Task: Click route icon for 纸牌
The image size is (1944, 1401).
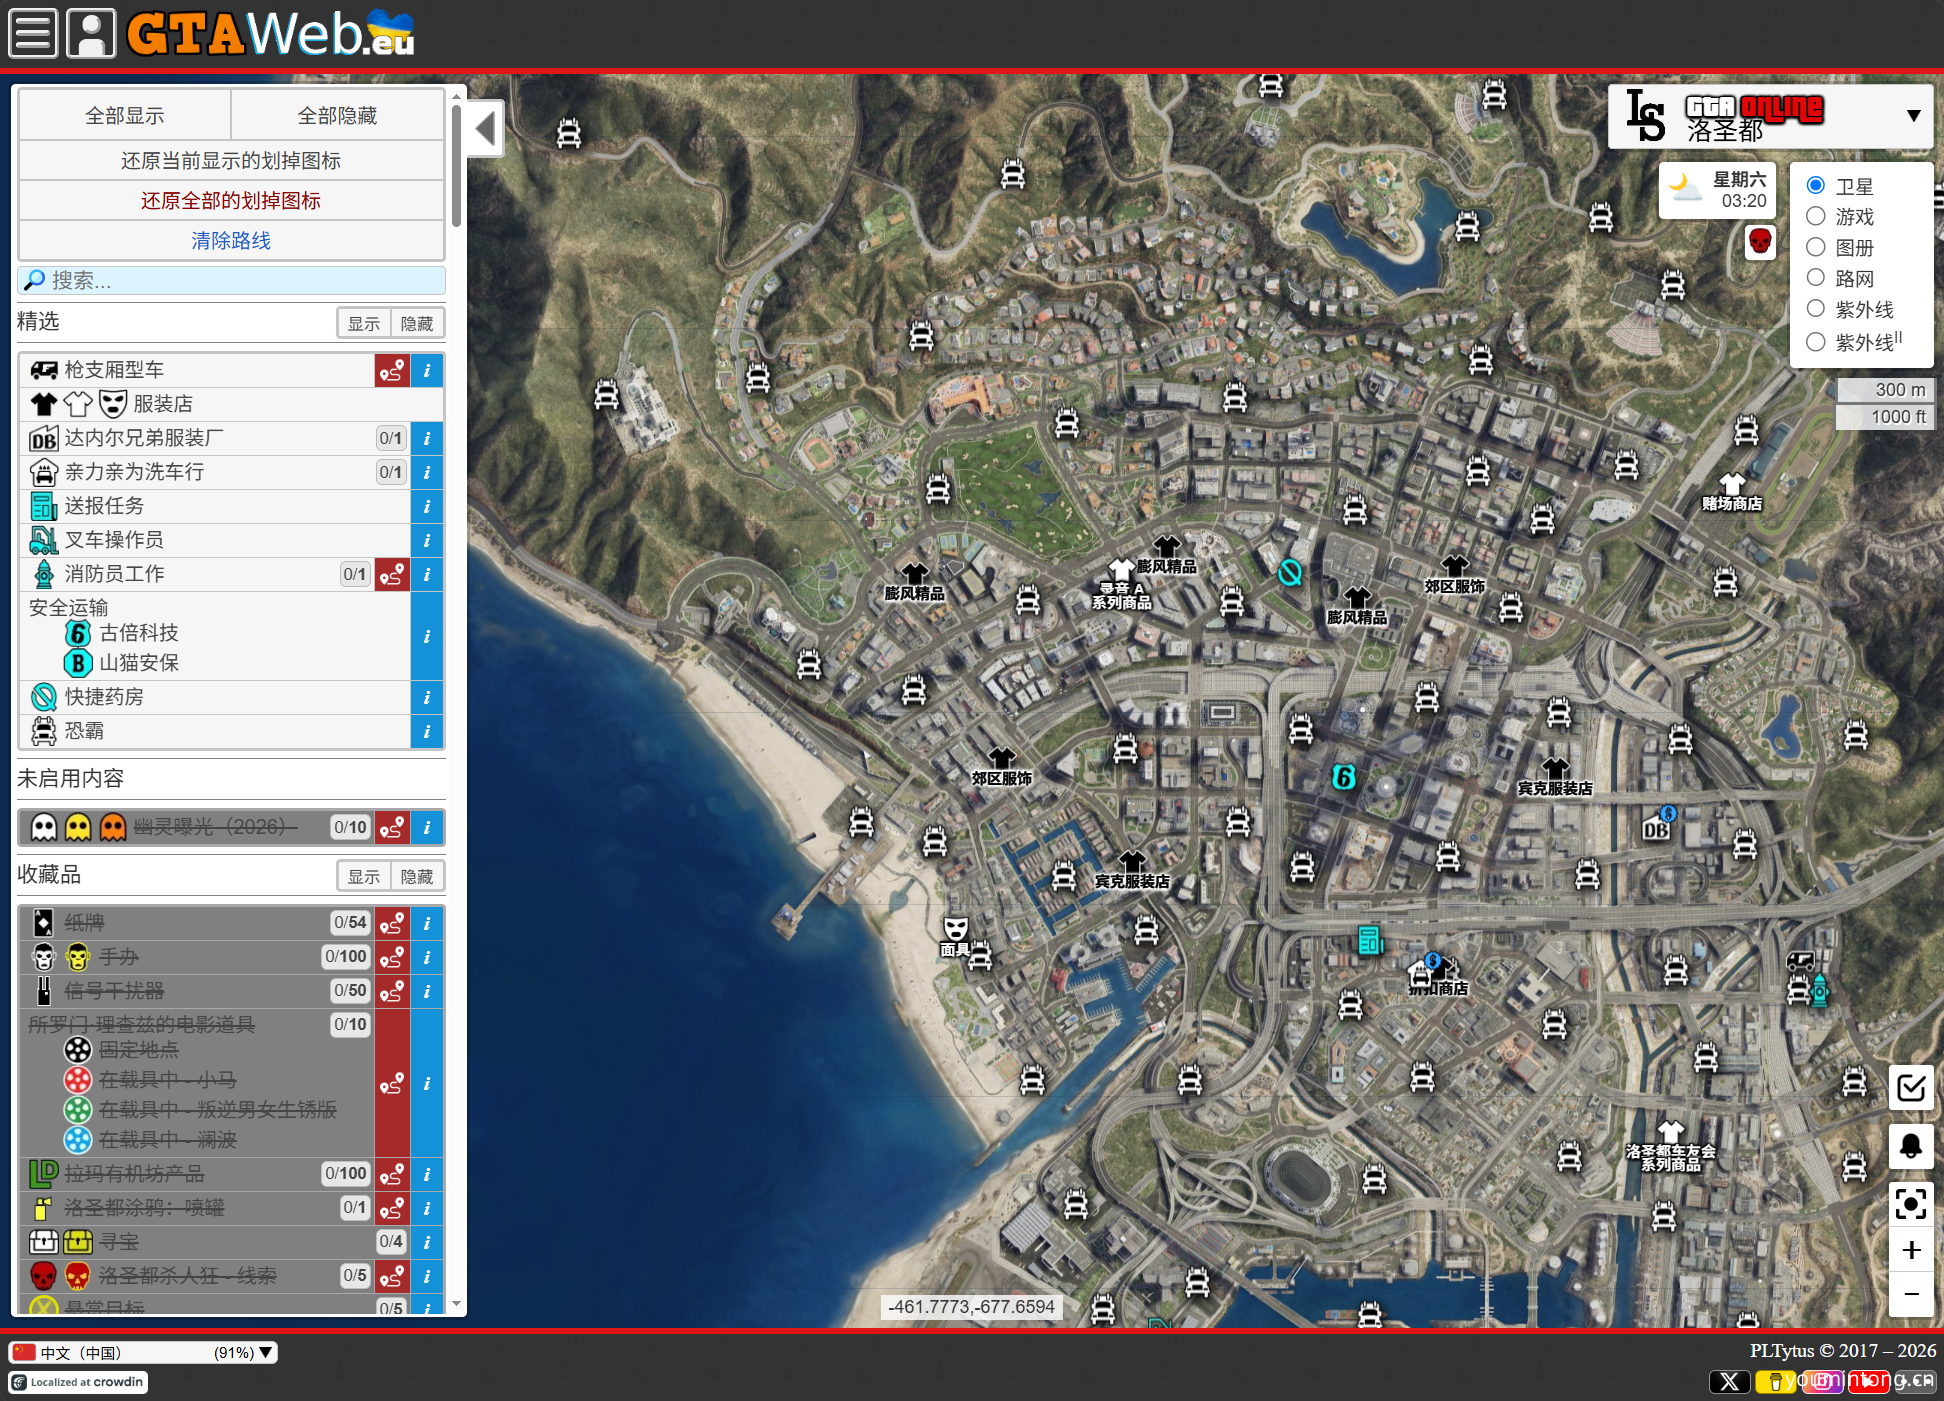Action: 392,922
